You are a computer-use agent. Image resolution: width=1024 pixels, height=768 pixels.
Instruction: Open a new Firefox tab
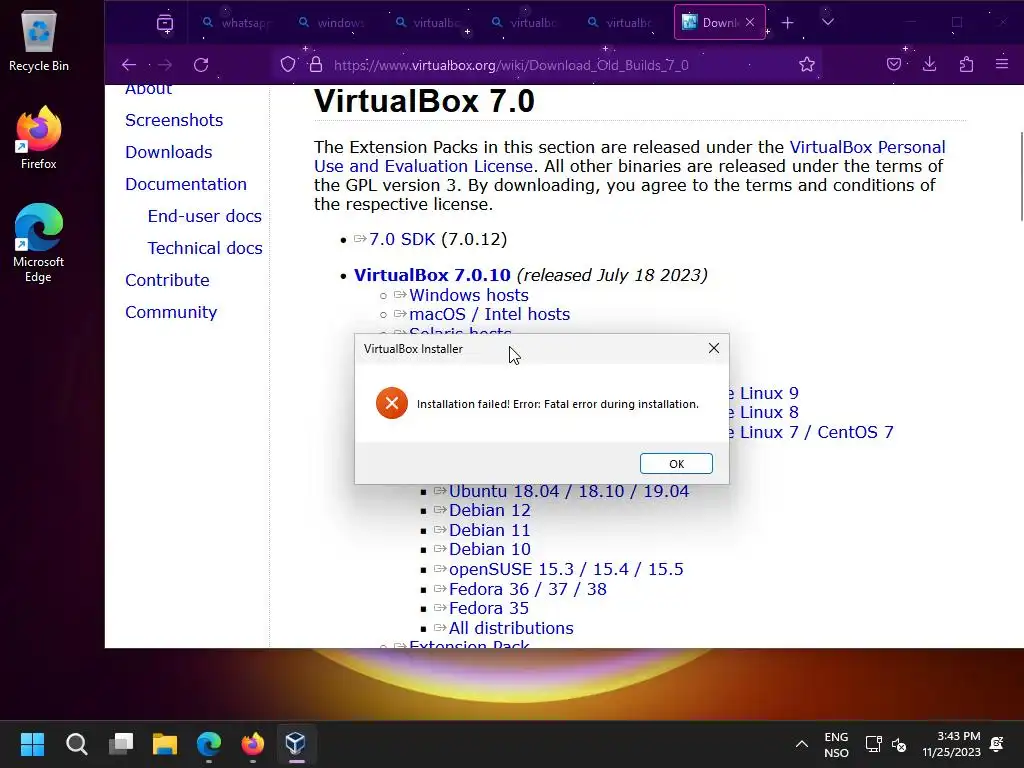click(x=788, y=23)
